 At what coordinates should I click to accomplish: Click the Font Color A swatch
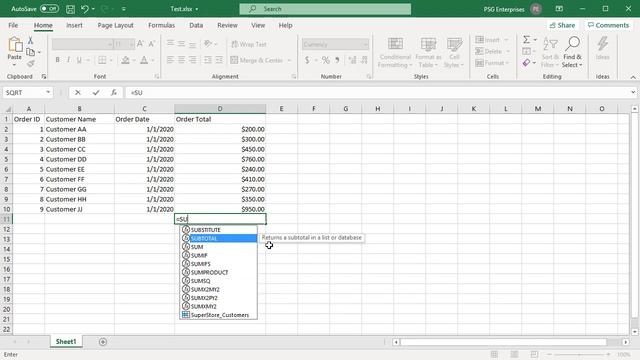click(144, 60)
